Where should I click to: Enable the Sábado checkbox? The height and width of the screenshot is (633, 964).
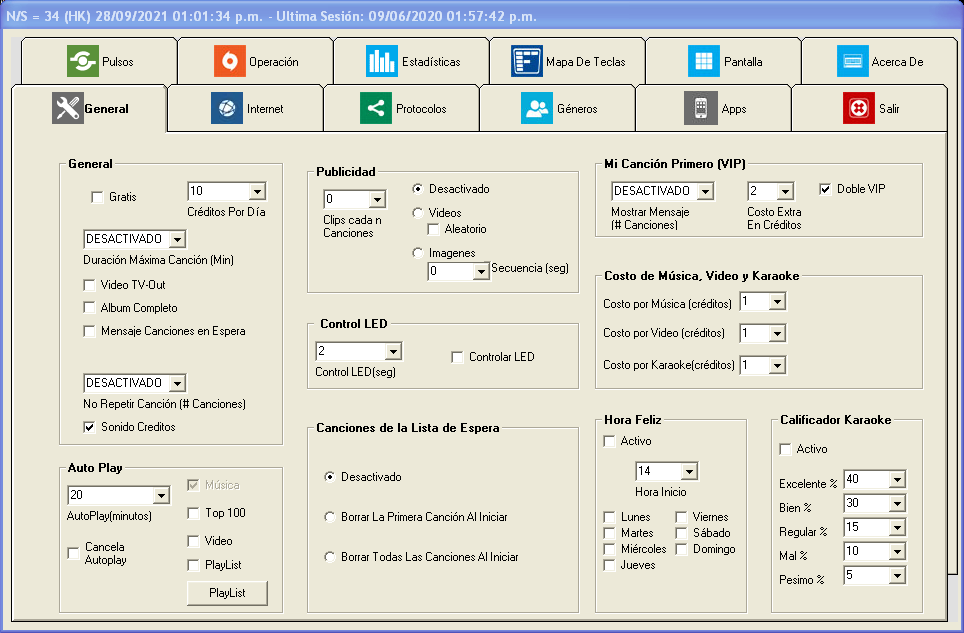coord(681,533)
